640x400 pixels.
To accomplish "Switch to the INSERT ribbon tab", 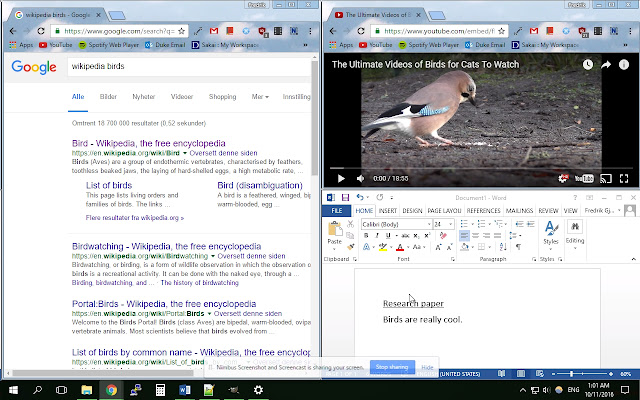I will click(386, 211).
